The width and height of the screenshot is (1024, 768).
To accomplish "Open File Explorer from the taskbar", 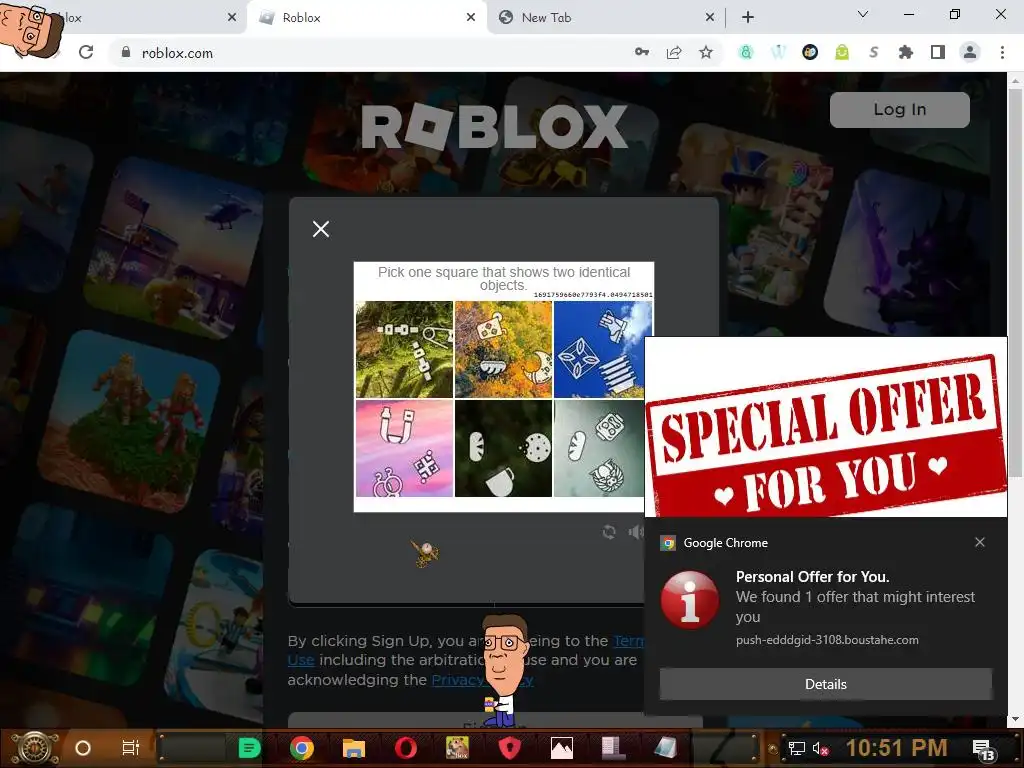I will coord(353,748).
